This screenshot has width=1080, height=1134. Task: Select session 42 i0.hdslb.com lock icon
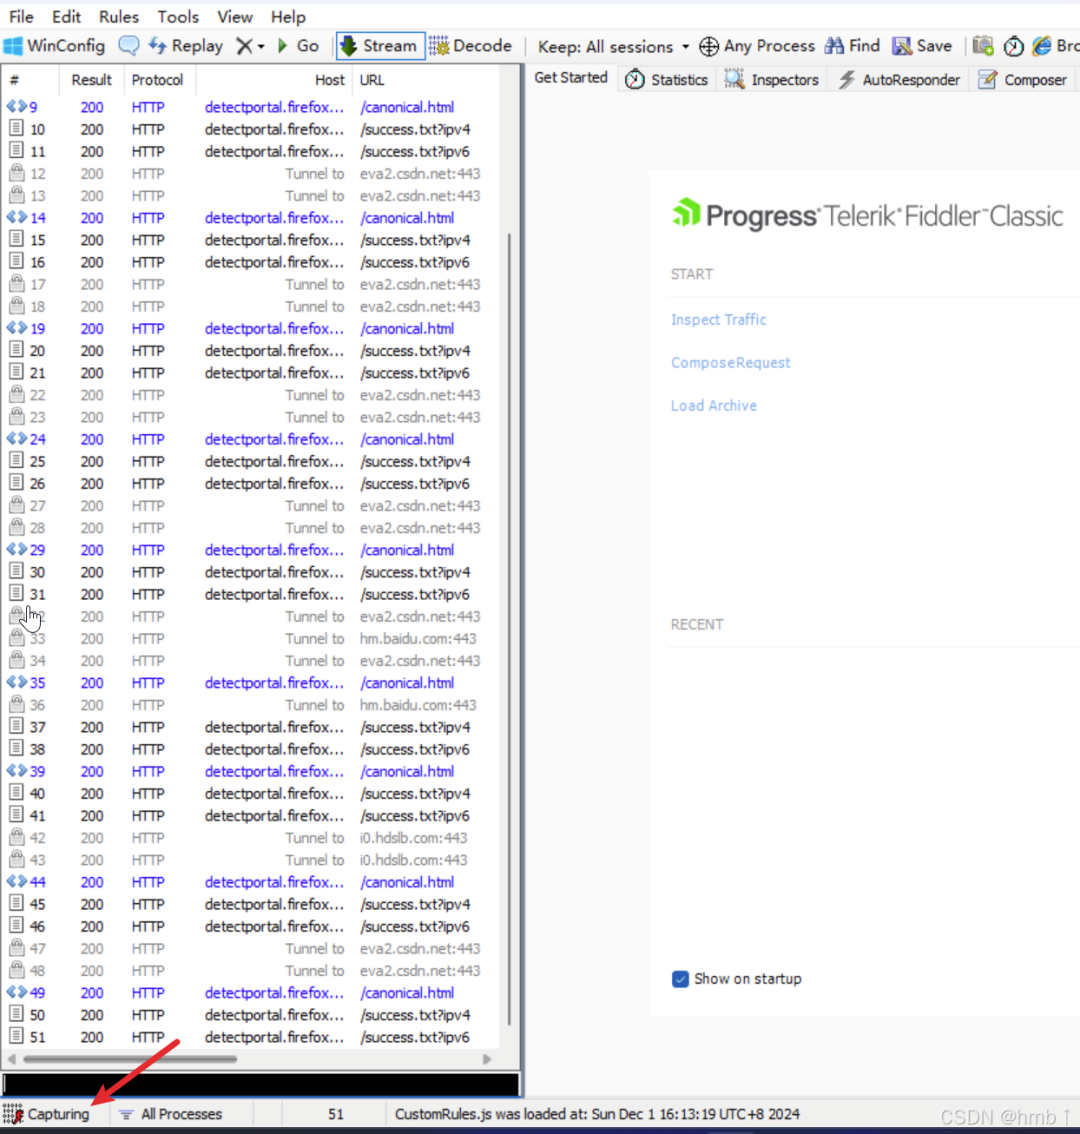16,837
